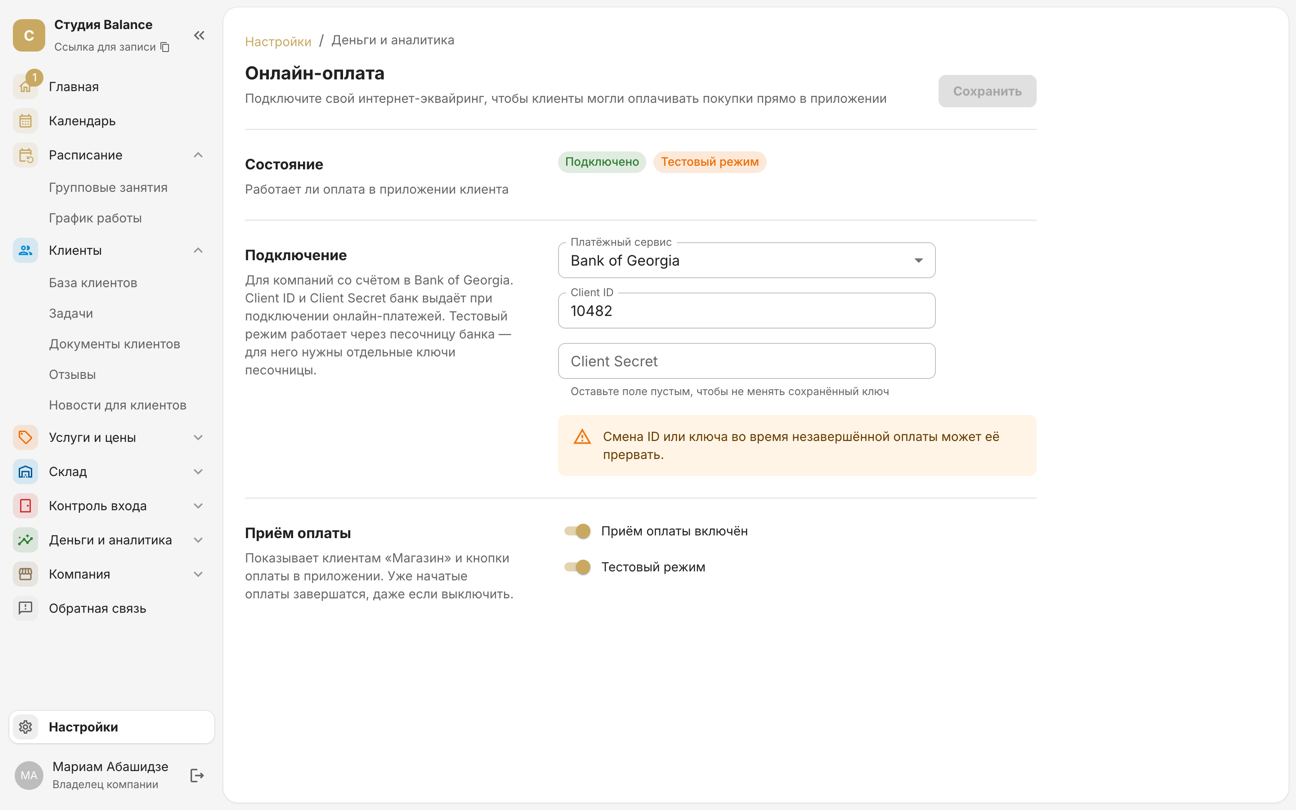
Task: Click the Подключено status badge
Action: (x=602, y=162)
